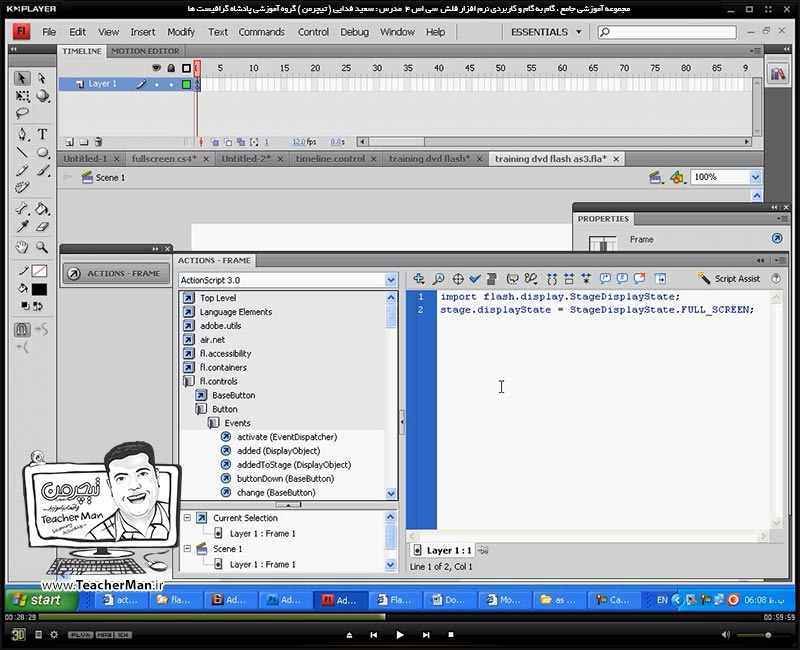This screenshot has width=800, height=650.
Task: Toggle Script Assist mode
Action: click(729, 279)
